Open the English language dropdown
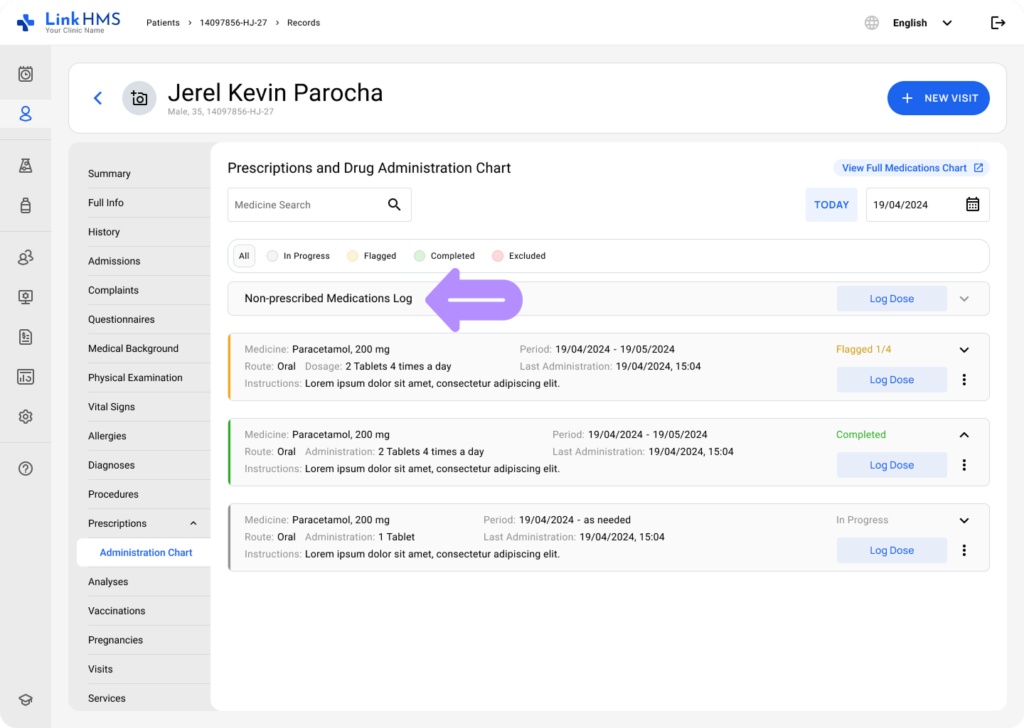 tap(922, 23)
